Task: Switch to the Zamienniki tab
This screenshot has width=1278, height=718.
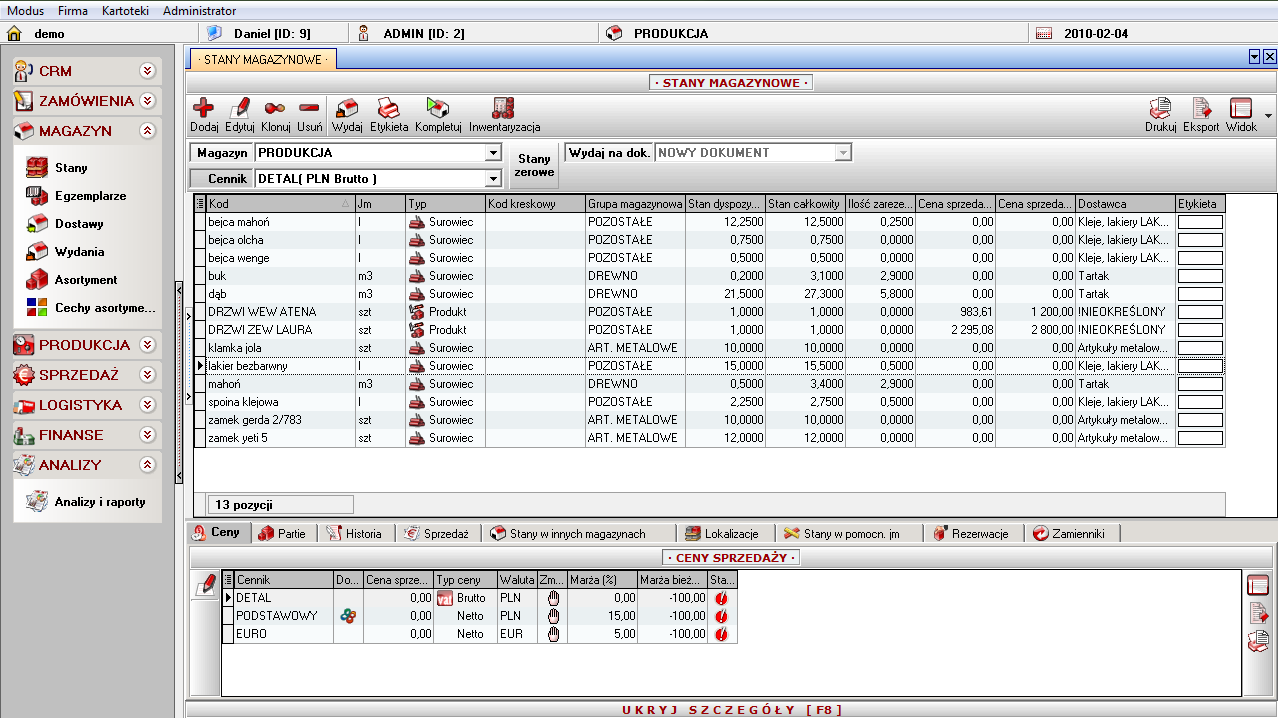Action: pyautogui.click(x=1070, y=534)
